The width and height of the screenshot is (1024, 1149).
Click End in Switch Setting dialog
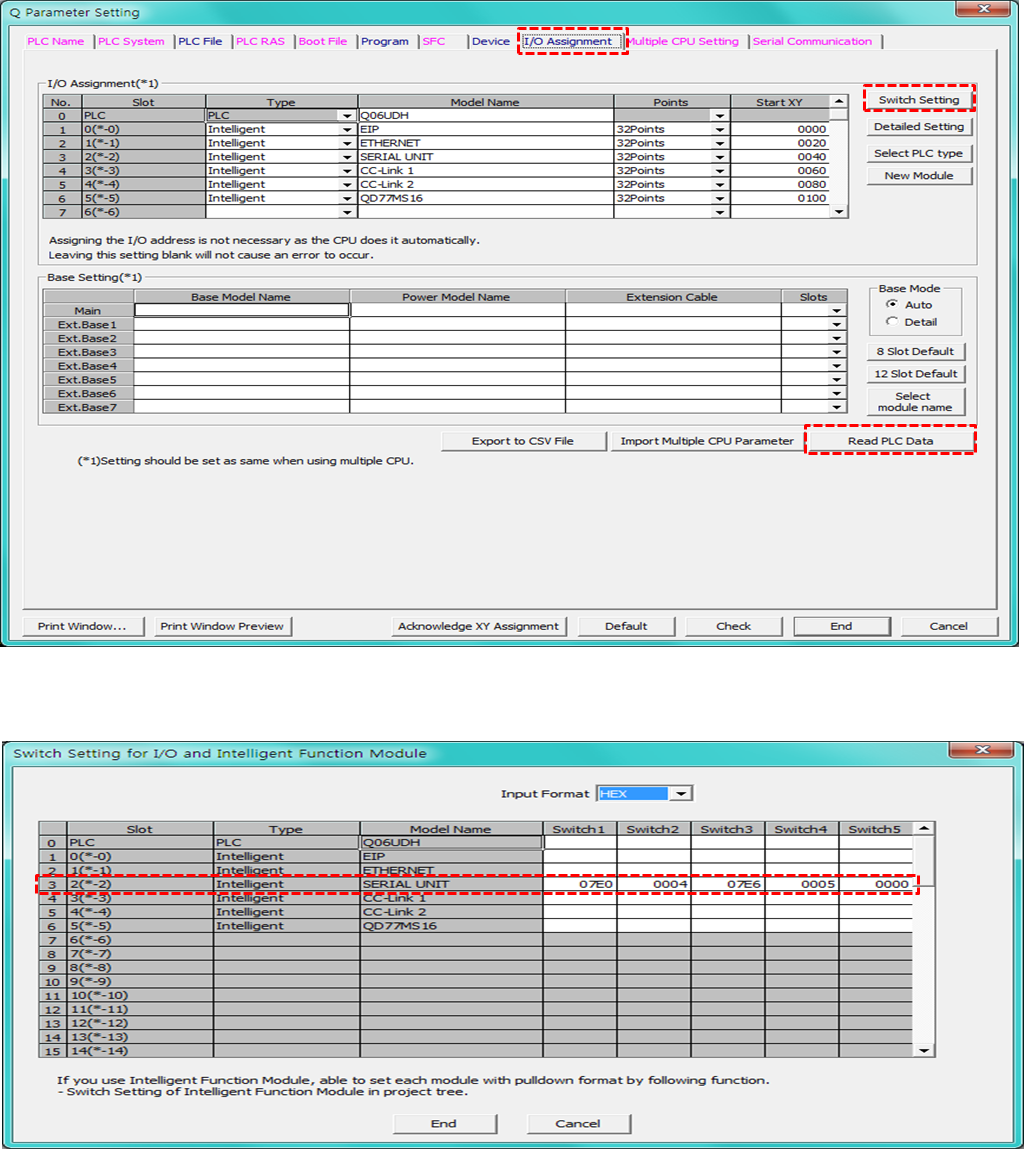pos(444,1123)
